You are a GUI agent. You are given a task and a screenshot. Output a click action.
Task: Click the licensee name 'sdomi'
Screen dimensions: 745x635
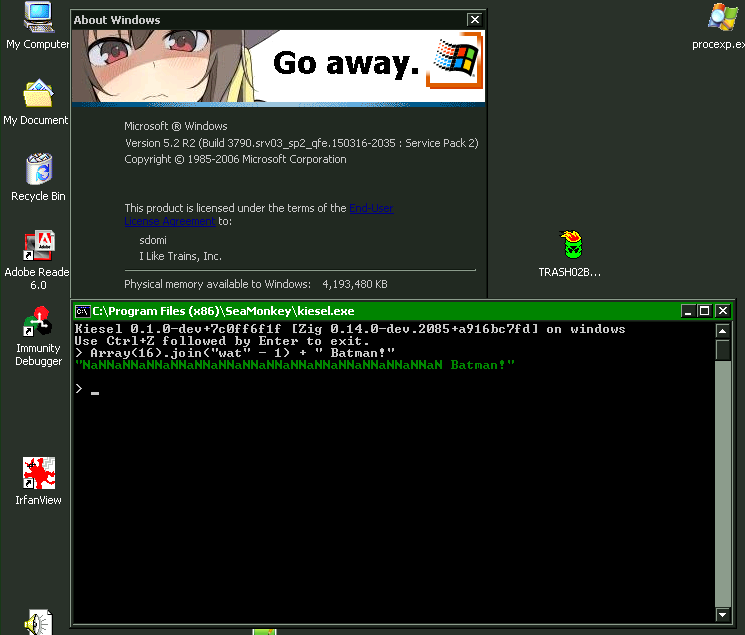[x=153, y=240]
